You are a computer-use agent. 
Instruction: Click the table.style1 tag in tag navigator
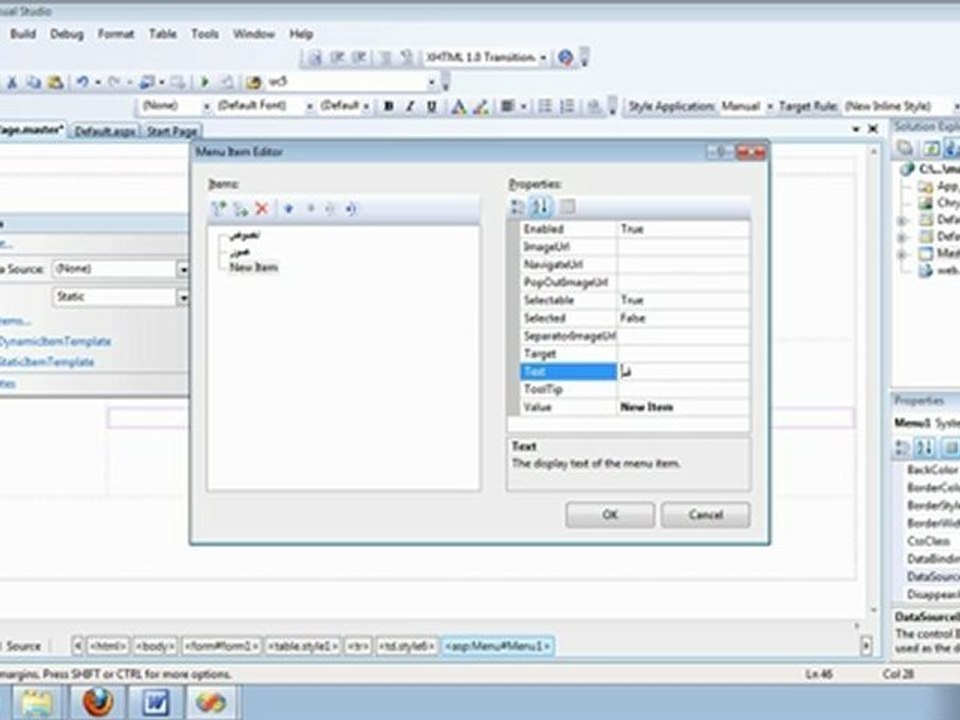(303, 646)
